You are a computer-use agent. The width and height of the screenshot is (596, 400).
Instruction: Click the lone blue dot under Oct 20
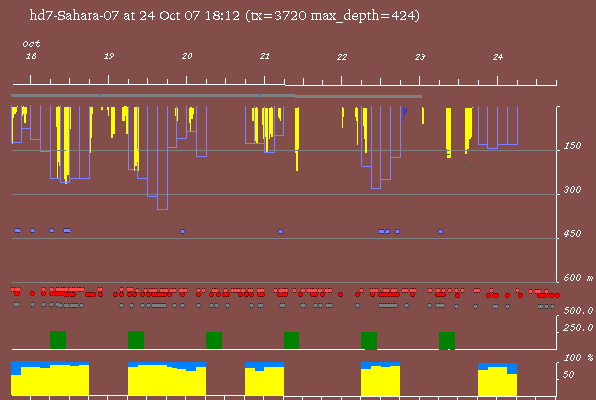[x=182, y=232]
